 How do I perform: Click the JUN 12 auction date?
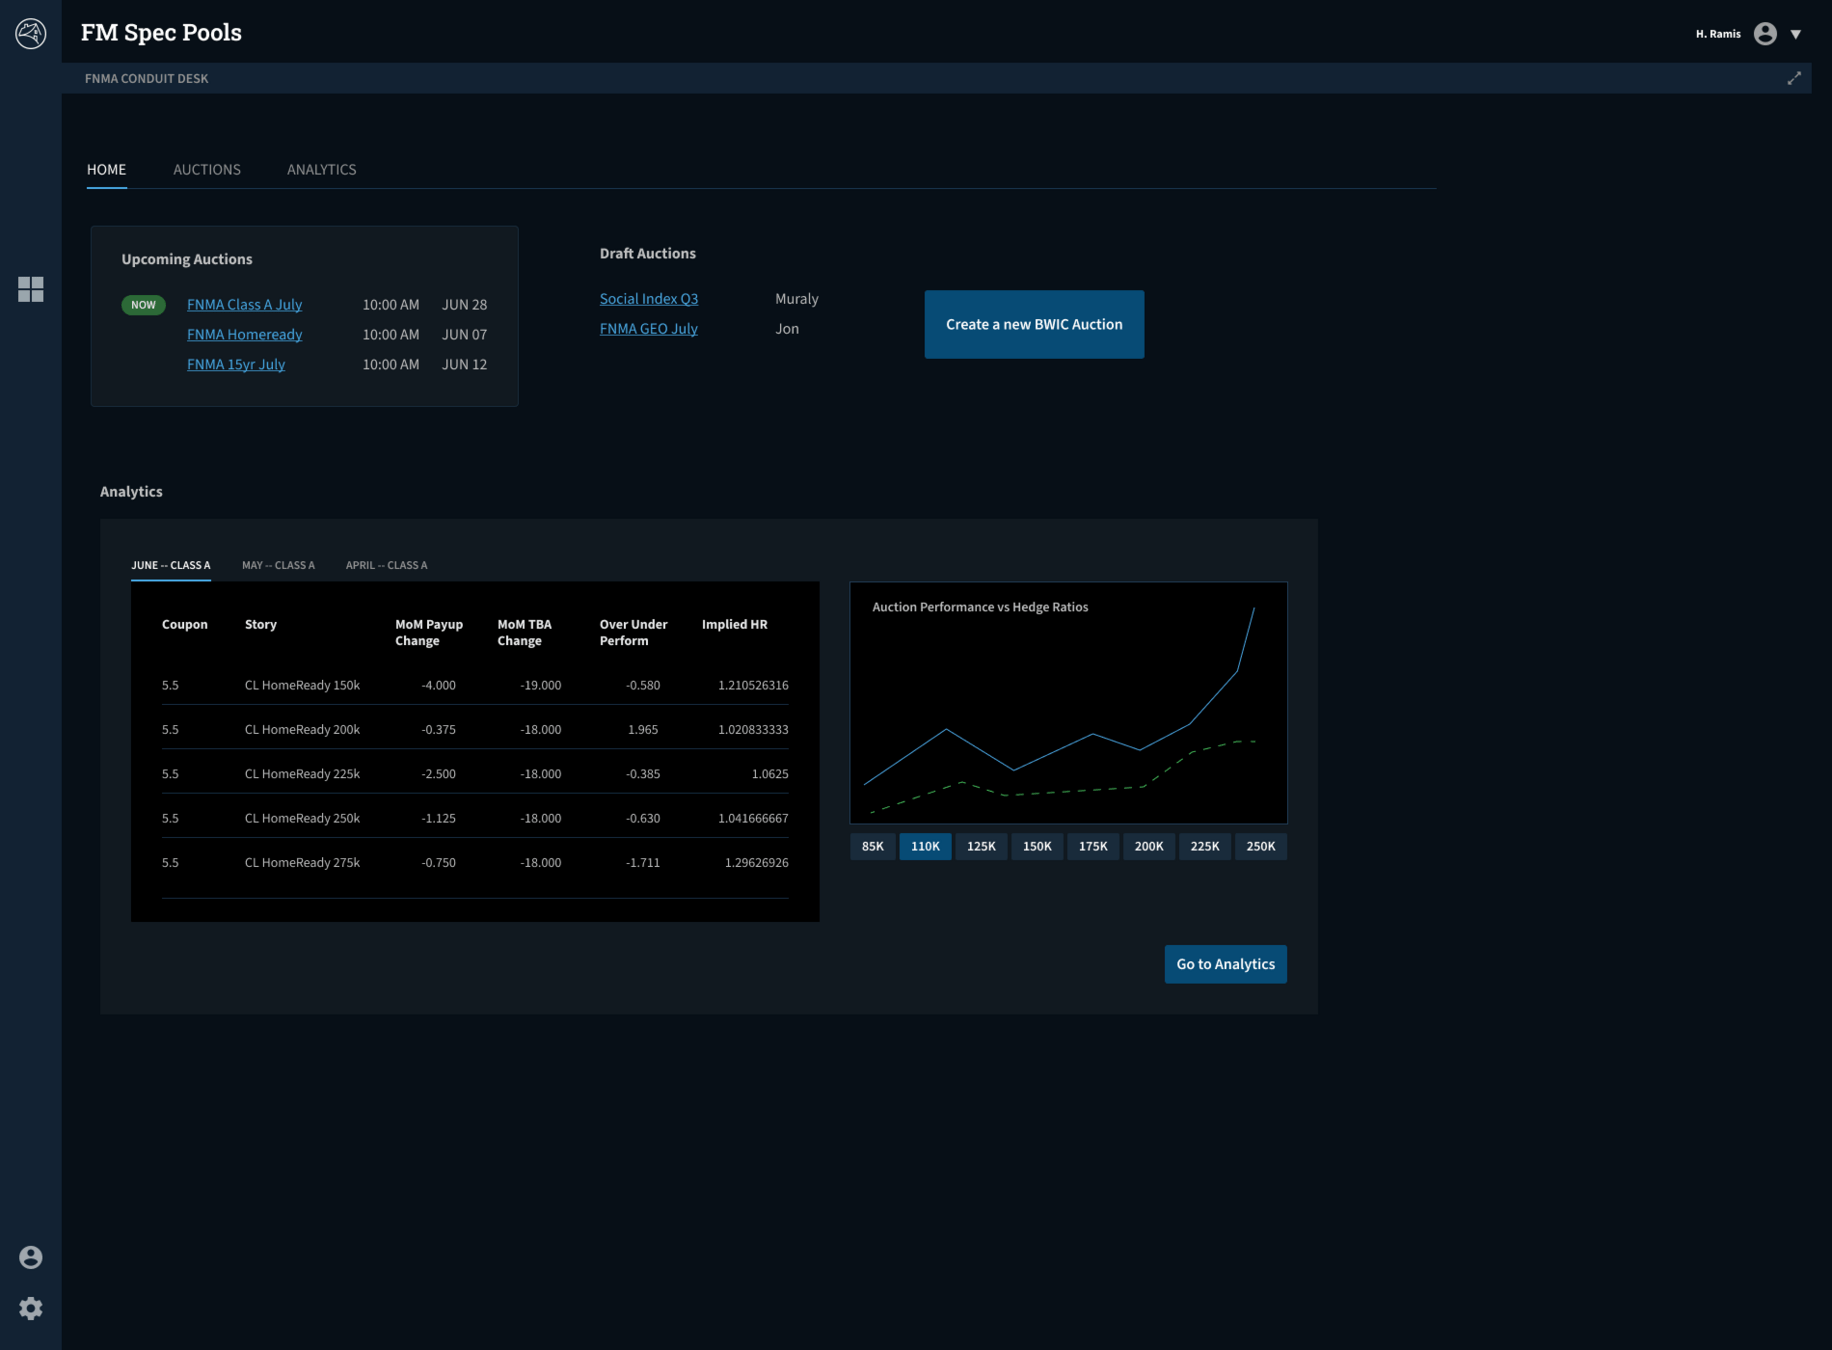click(465, 364)
